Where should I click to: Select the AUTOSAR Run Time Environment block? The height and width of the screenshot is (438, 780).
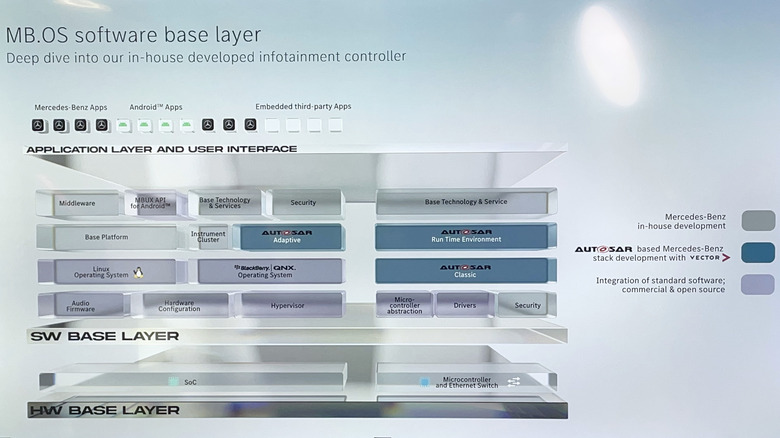point(466,236)
